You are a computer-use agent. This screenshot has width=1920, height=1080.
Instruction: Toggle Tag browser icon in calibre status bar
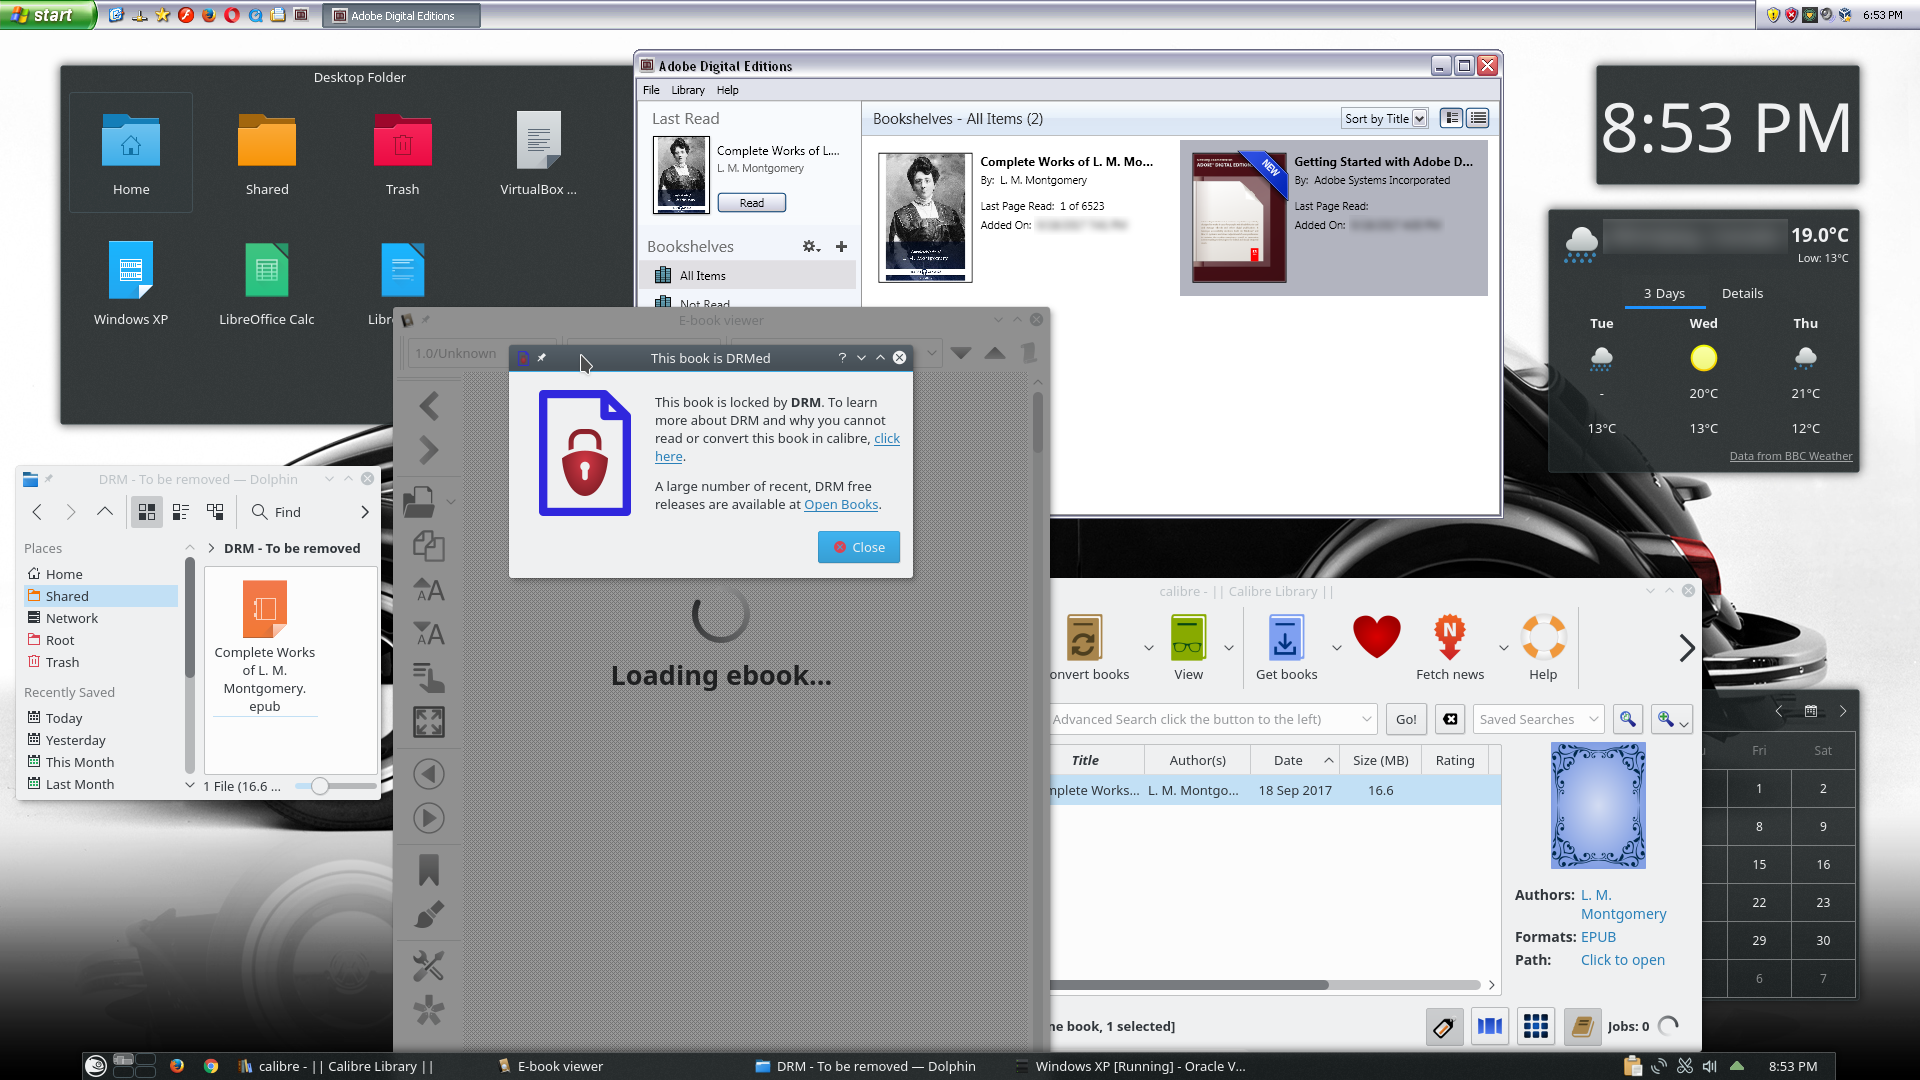[x=1443, y=1026]
